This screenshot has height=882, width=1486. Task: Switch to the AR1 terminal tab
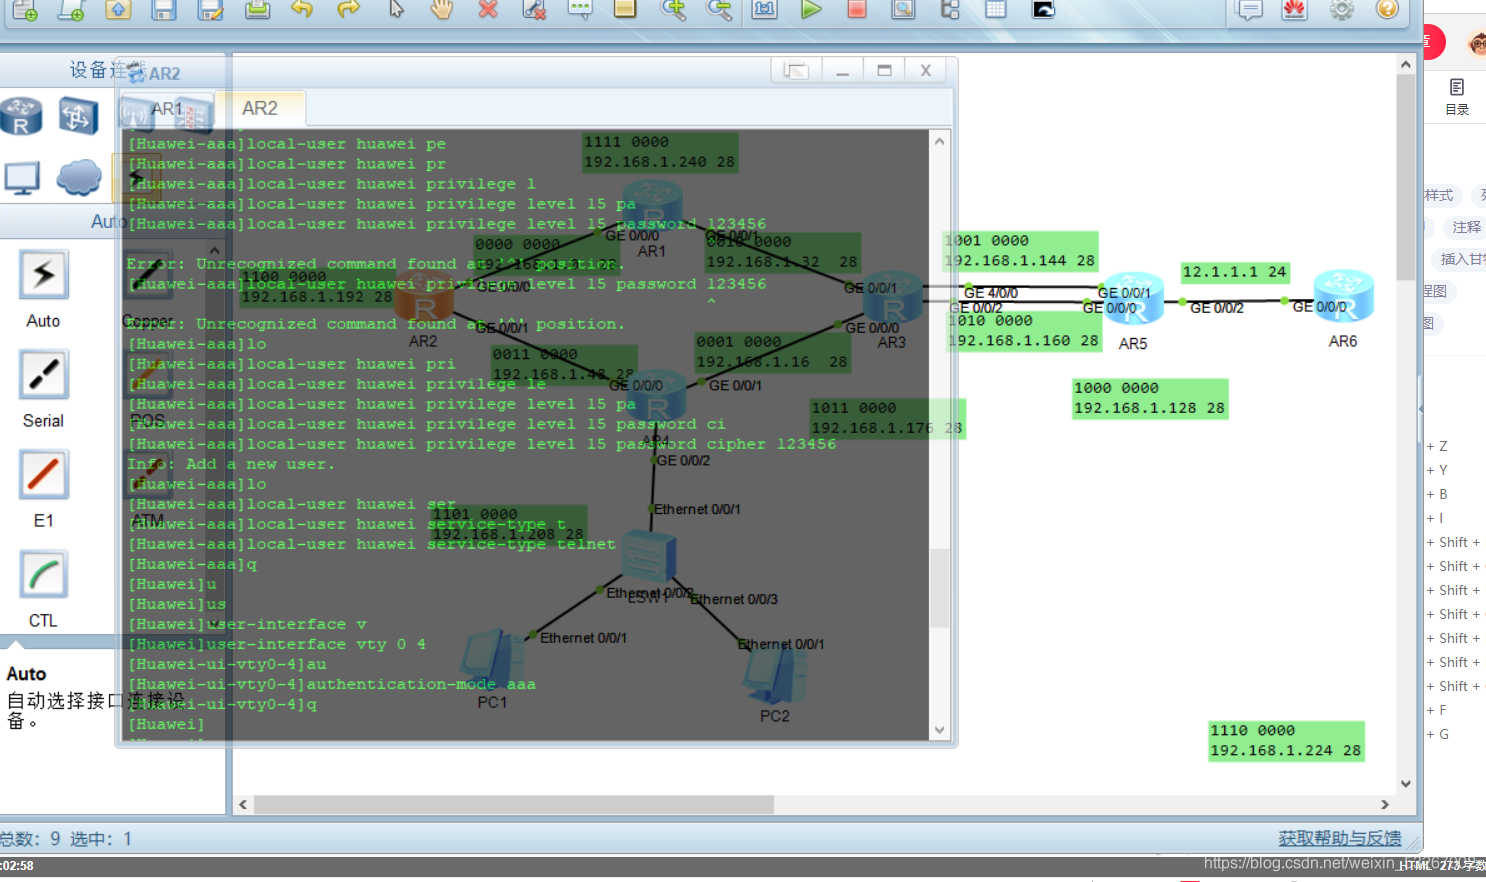[167, 109]
